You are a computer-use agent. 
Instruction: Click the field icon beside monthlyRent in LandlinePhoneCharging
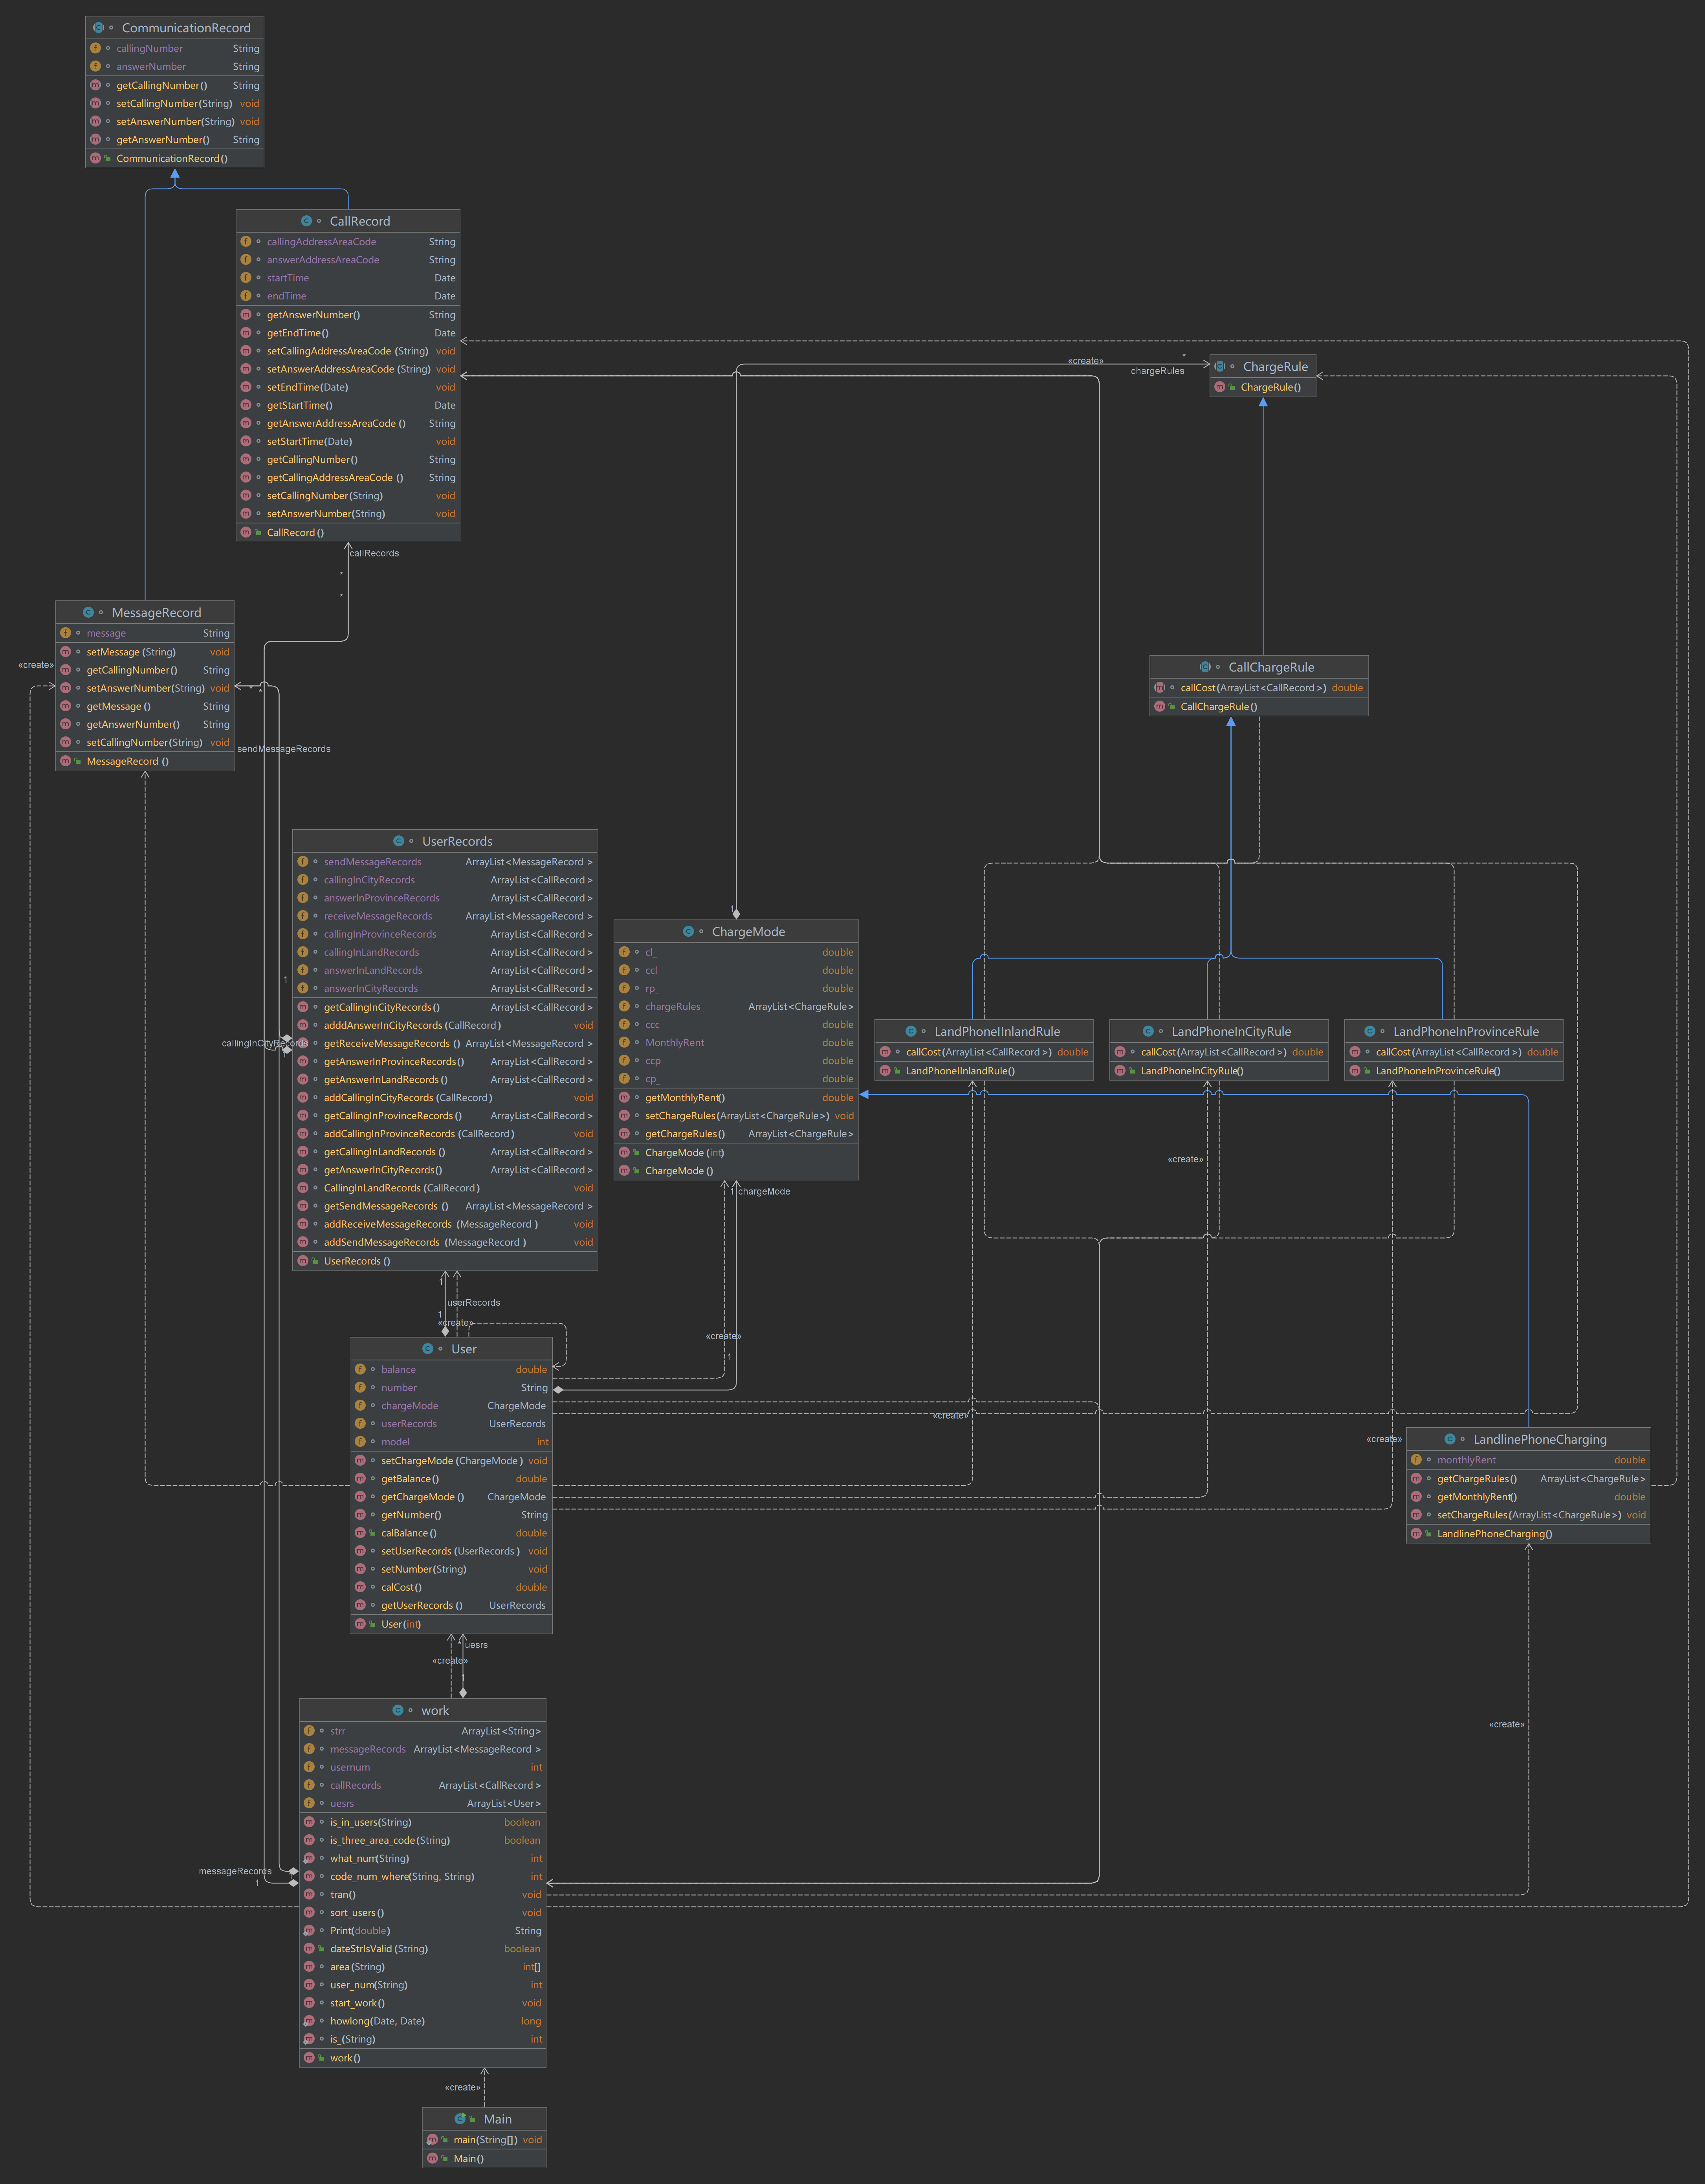tap(1416, 1460)
